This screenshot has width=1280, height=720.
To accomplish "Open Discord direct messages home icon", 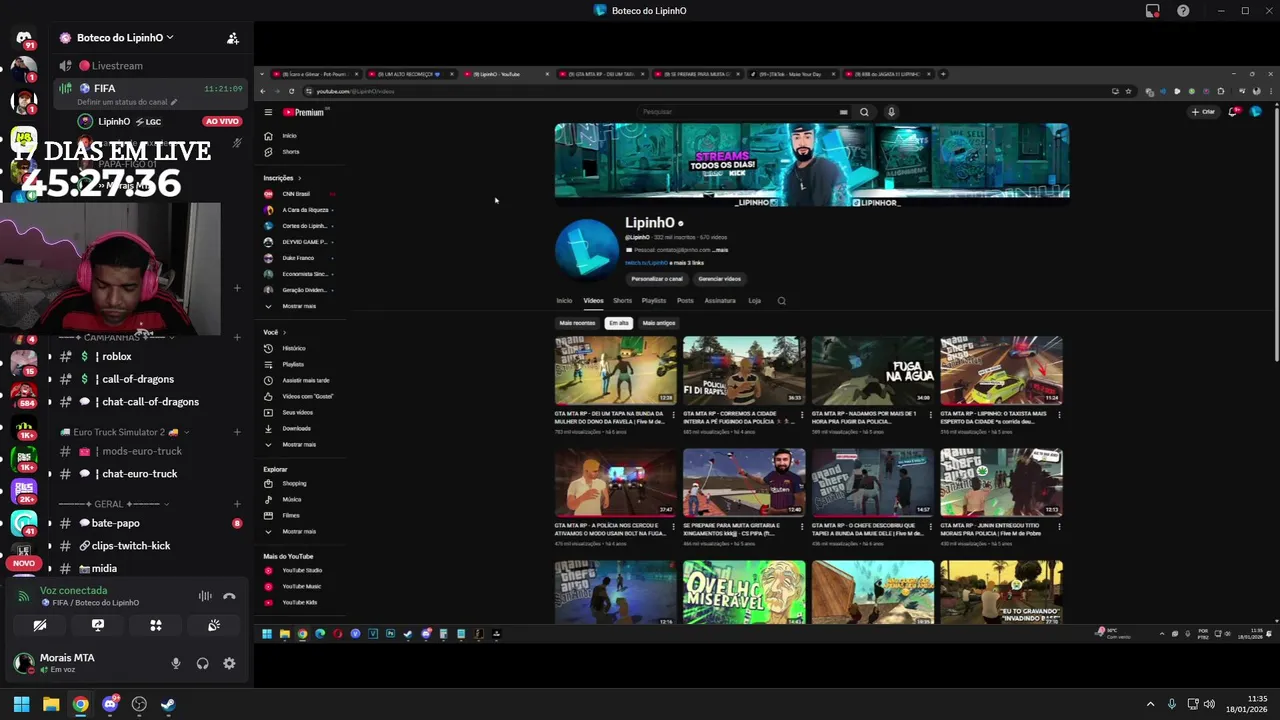I will tap(24, 38).
